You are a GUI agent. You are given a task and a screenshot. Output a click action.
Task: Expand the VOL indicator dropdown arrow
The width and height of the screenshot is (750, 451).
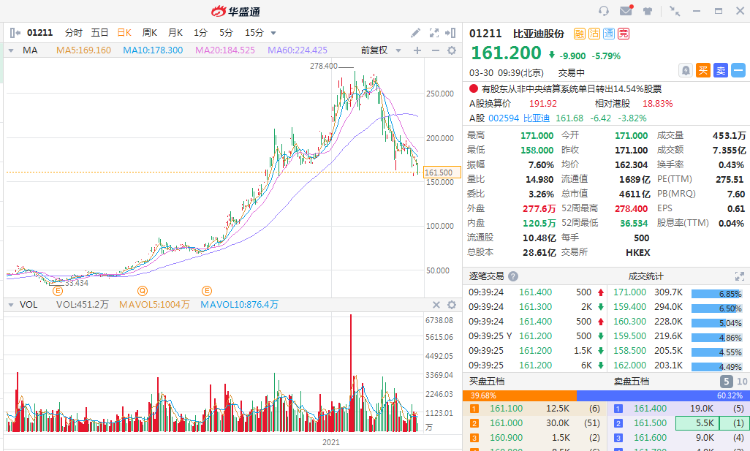click(x=11, y=305)
